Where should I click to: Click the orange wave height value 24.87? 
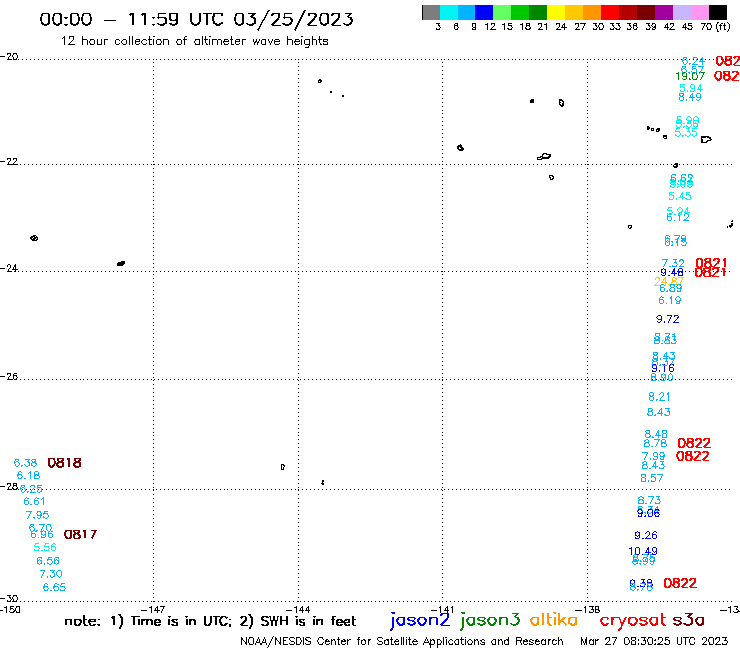click(x=669, y=282)
